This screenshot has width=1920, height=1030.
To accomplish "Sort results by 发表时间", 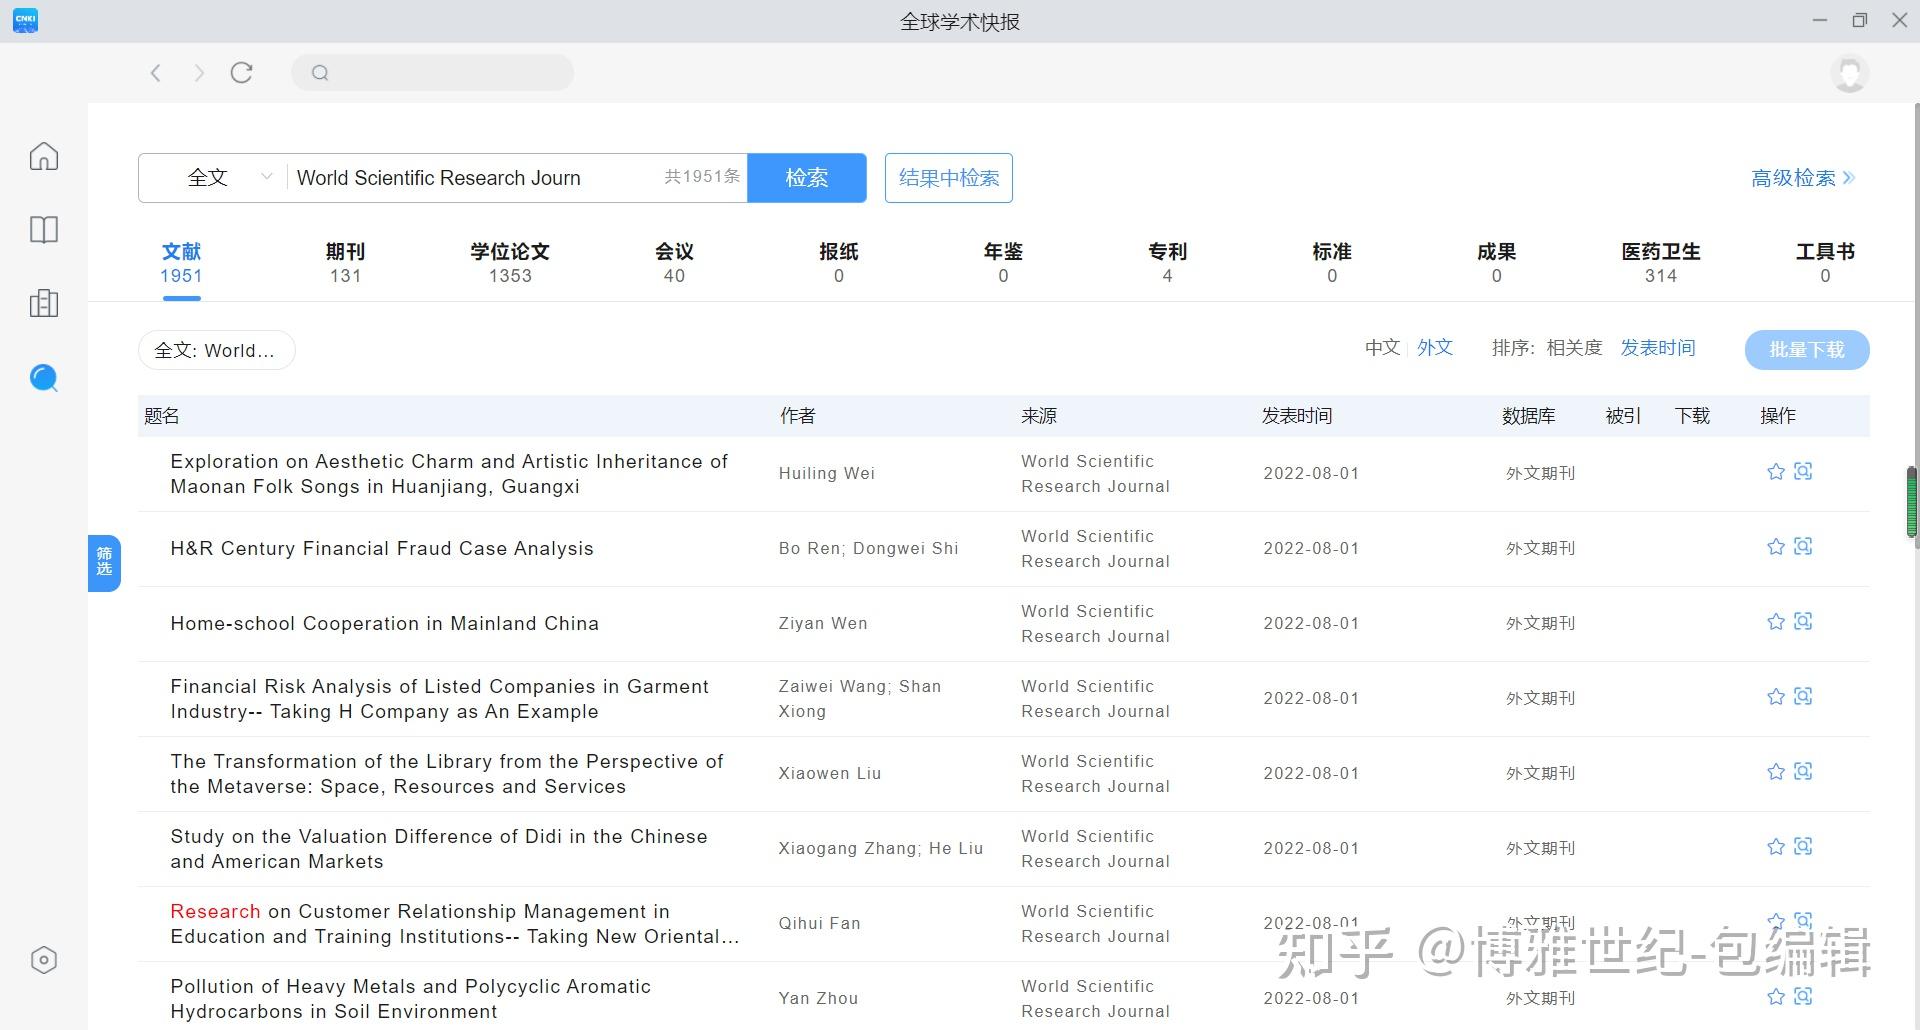I will 1658,348.
